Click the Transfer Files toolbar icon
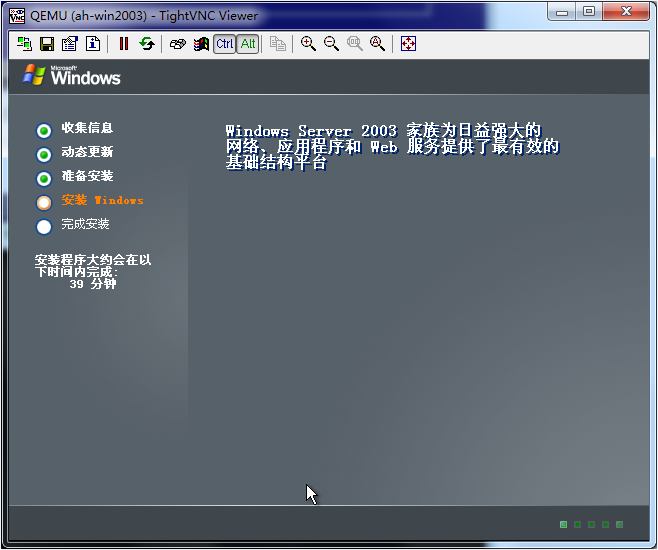The width and height of the screenshot is (658, 550). coord(278,44)
